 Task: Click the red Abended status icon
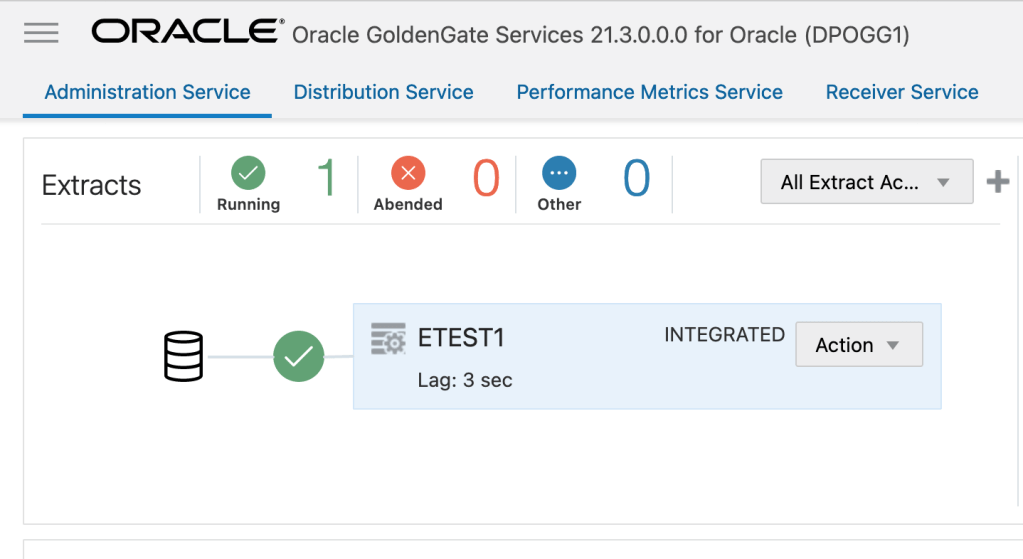pyautogui.click(x=408, y=174)
